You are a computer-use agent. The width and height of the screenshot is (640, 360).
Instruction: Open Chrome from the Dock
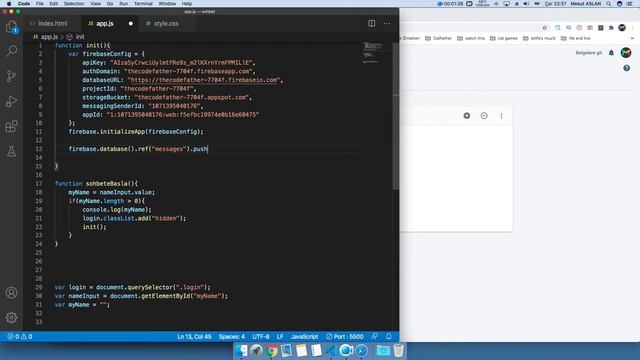(x=272, y=350)
